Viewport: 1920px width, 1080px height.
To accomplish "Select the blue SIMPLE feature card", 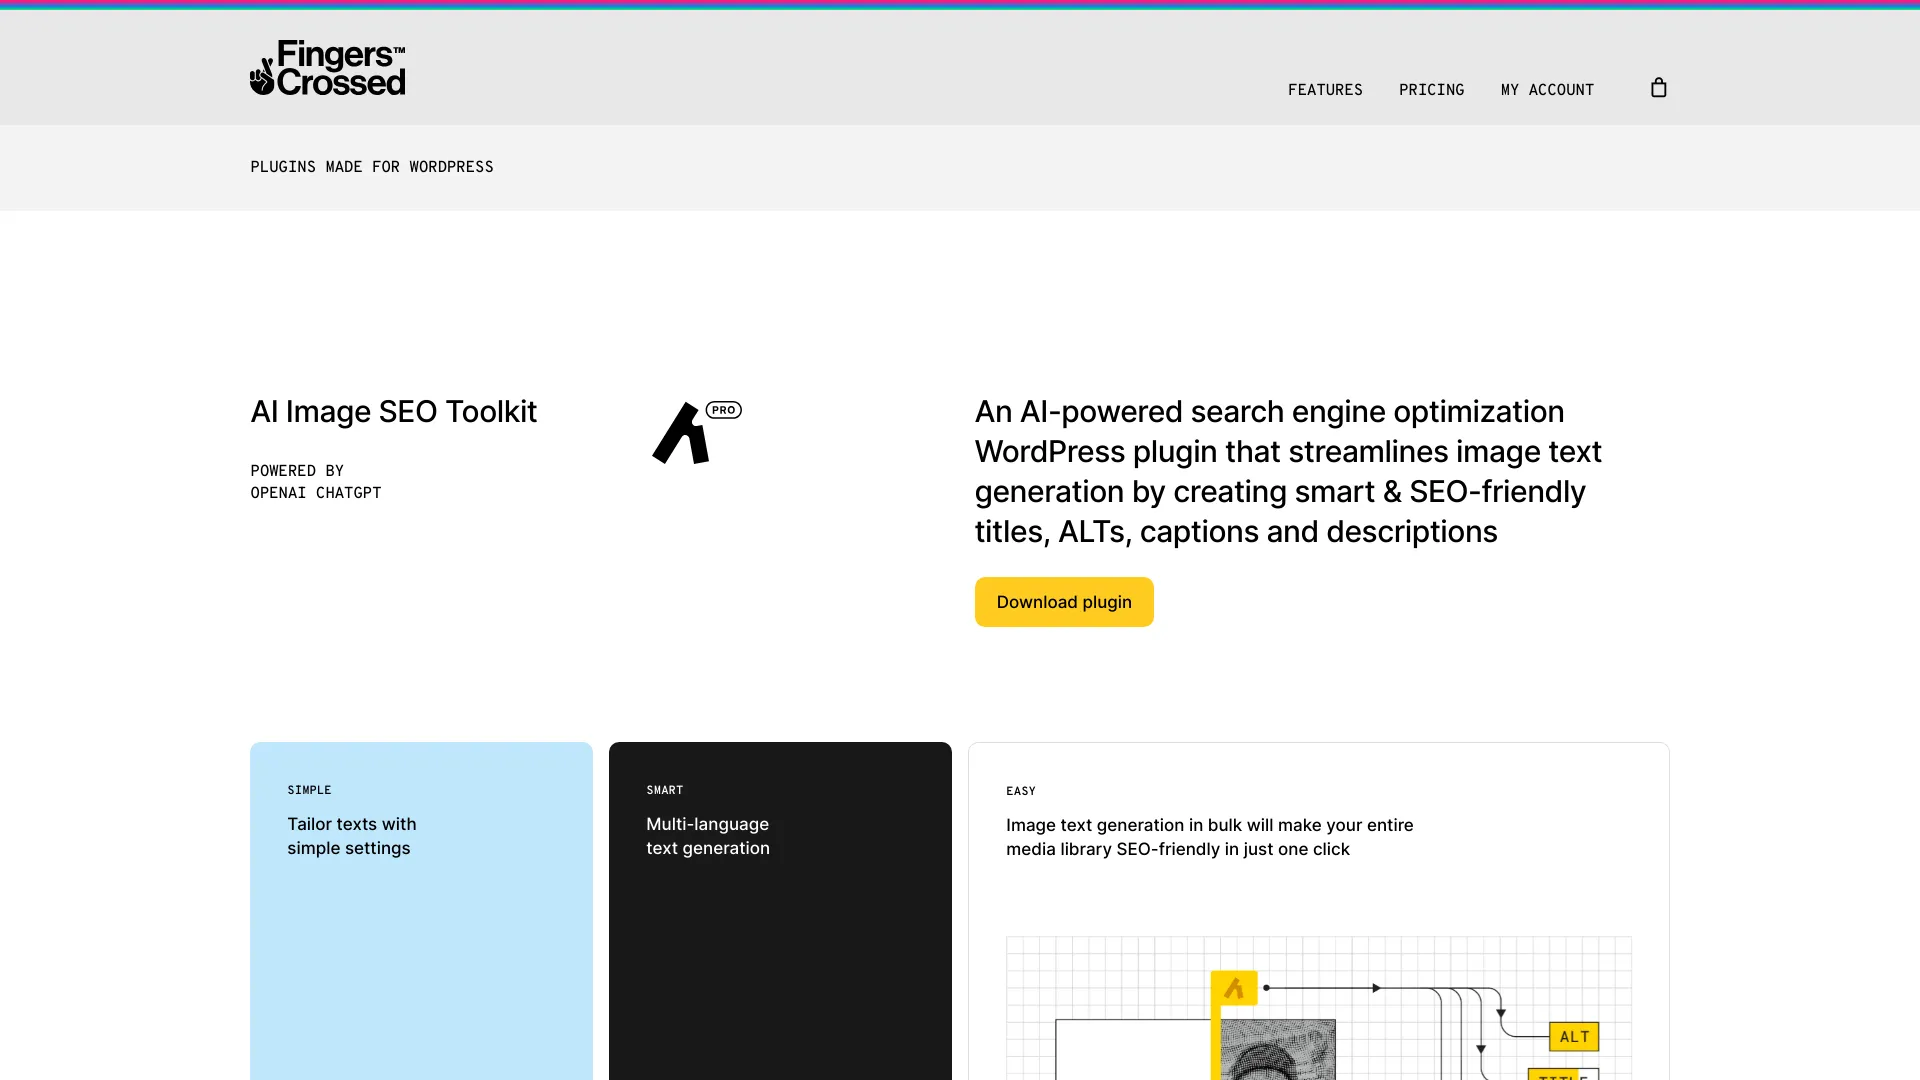I will tap(420, 910).
